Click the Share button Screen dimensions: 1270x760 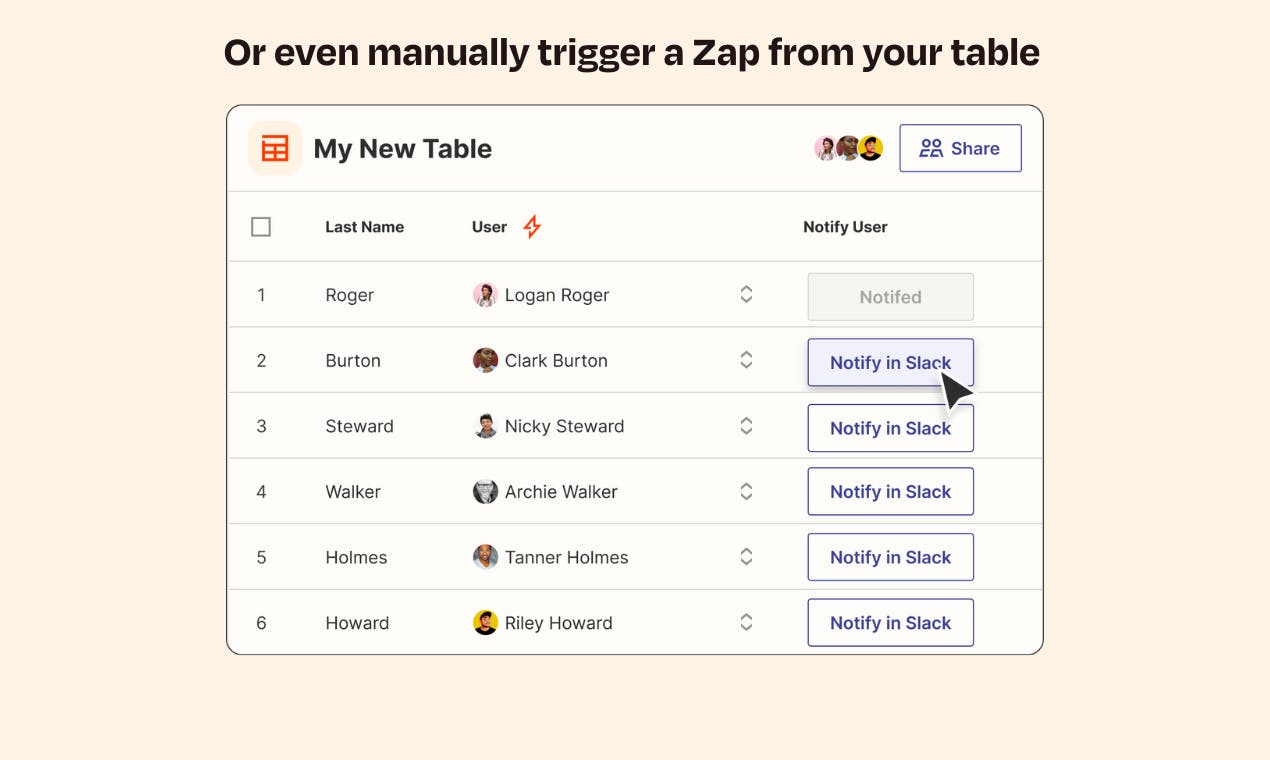click(960, 148)
